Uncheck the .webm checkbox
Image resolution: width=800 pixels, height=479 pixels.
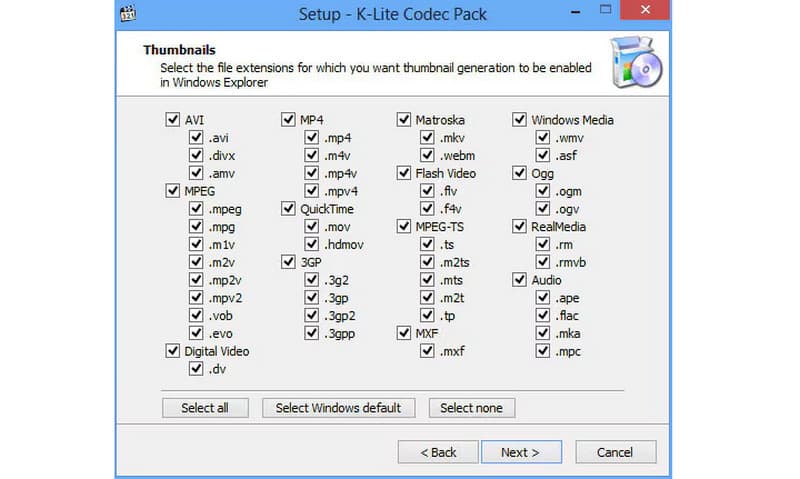click(427, 156)
